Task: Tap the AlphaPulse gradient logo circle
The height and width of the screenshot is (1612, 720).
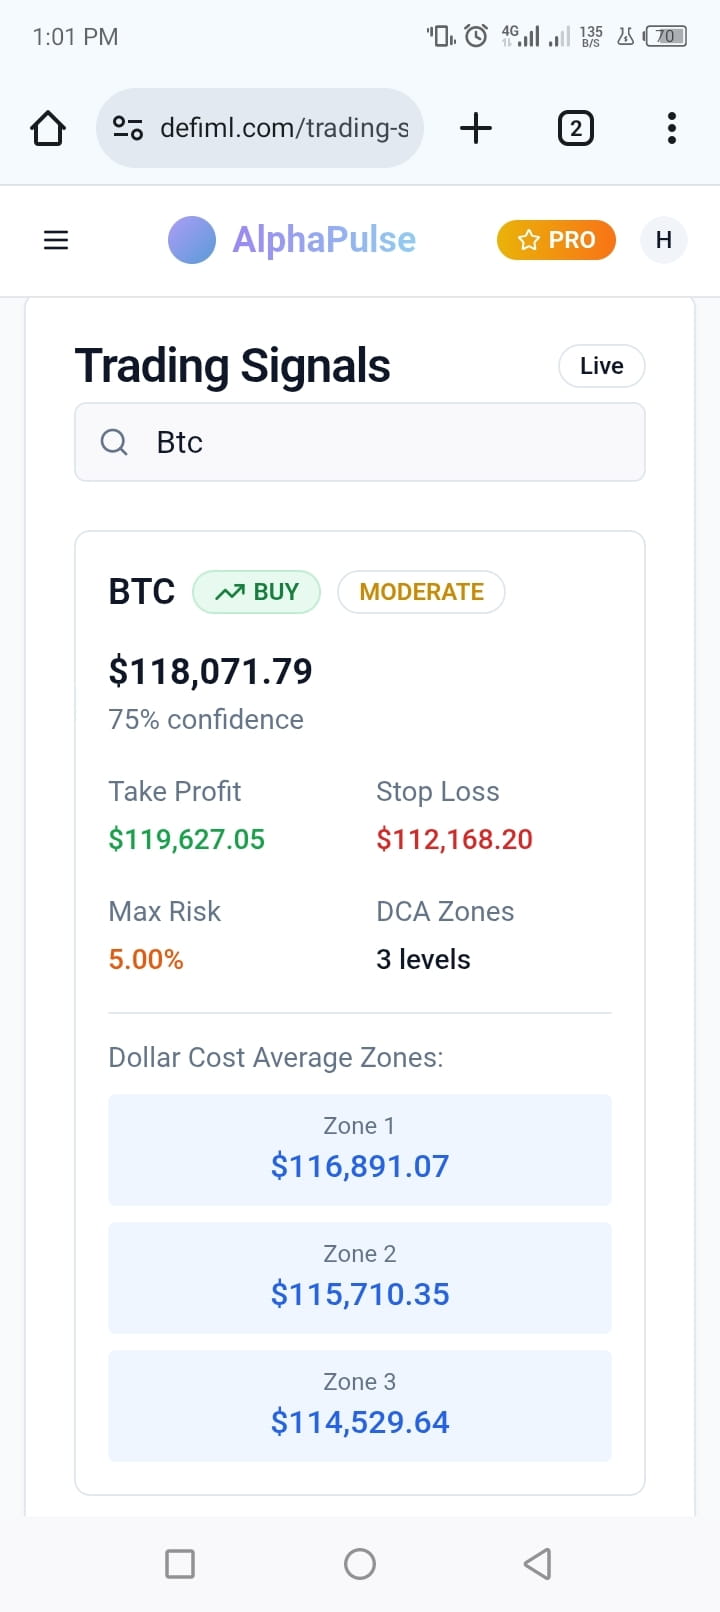Action: (x=192, y=240)
